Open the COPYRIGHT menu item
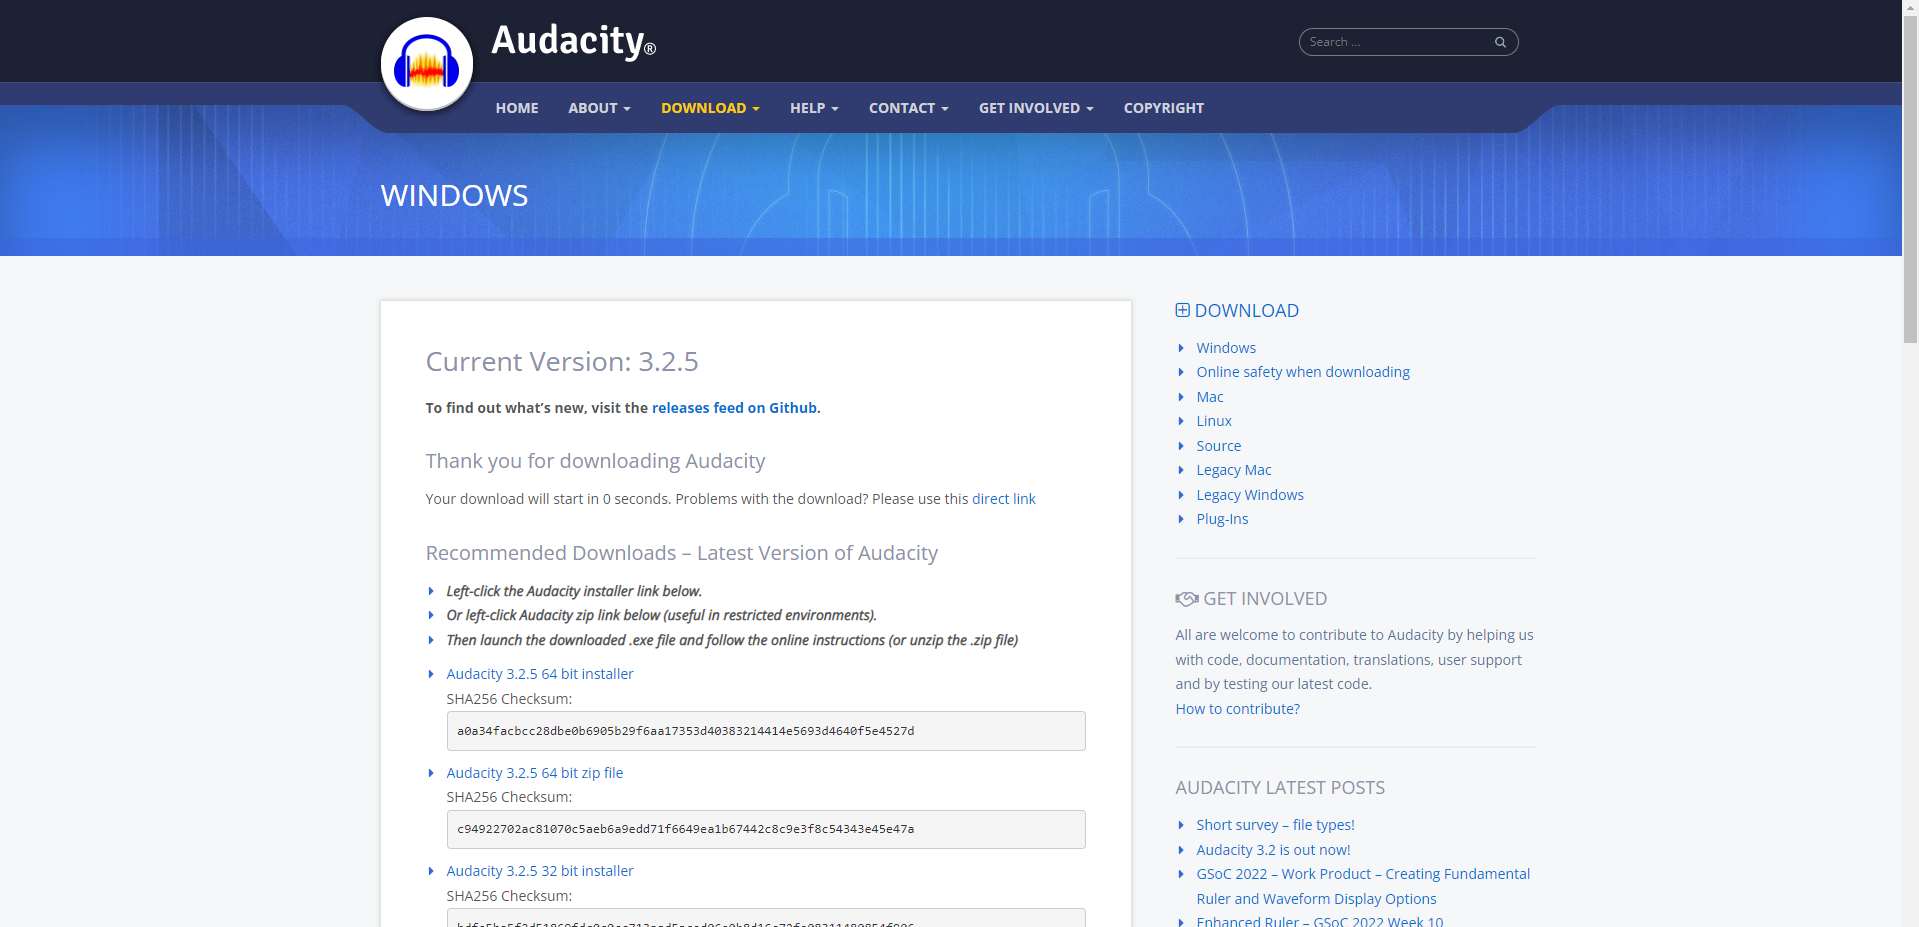 [1164, 108]
